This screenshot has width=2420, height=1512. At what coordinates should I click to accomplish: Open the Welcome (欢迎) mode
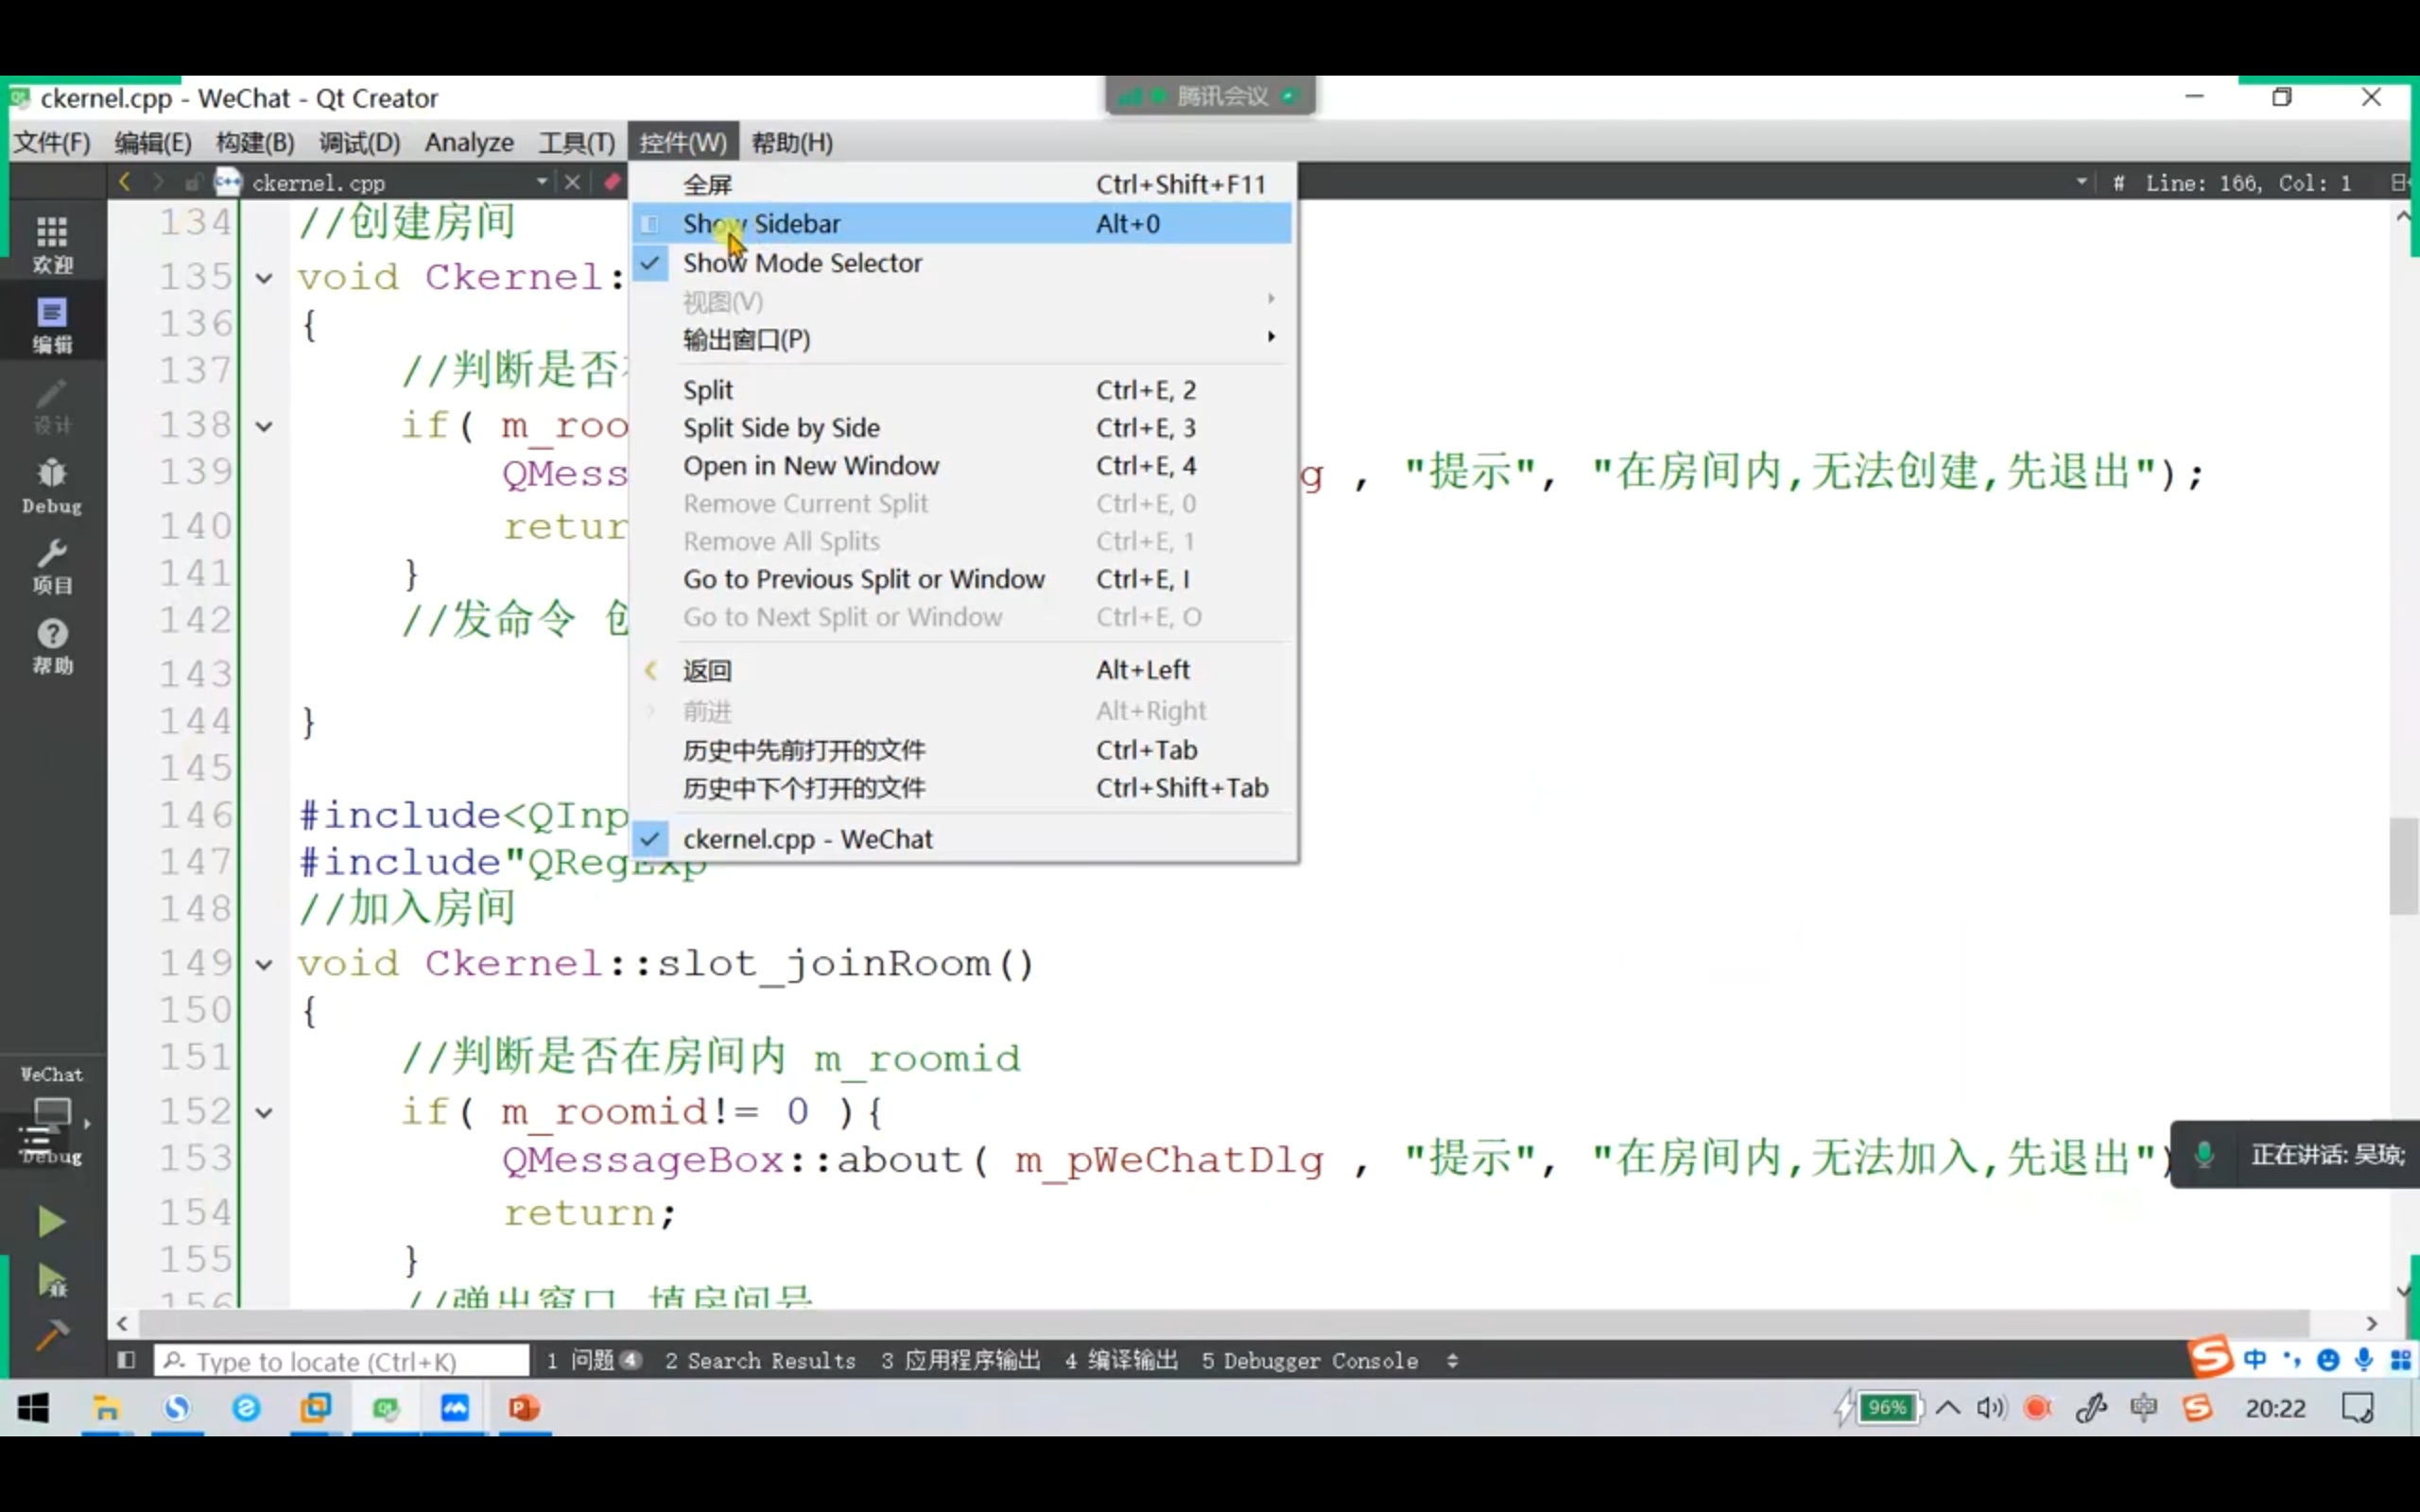point(52,243)
